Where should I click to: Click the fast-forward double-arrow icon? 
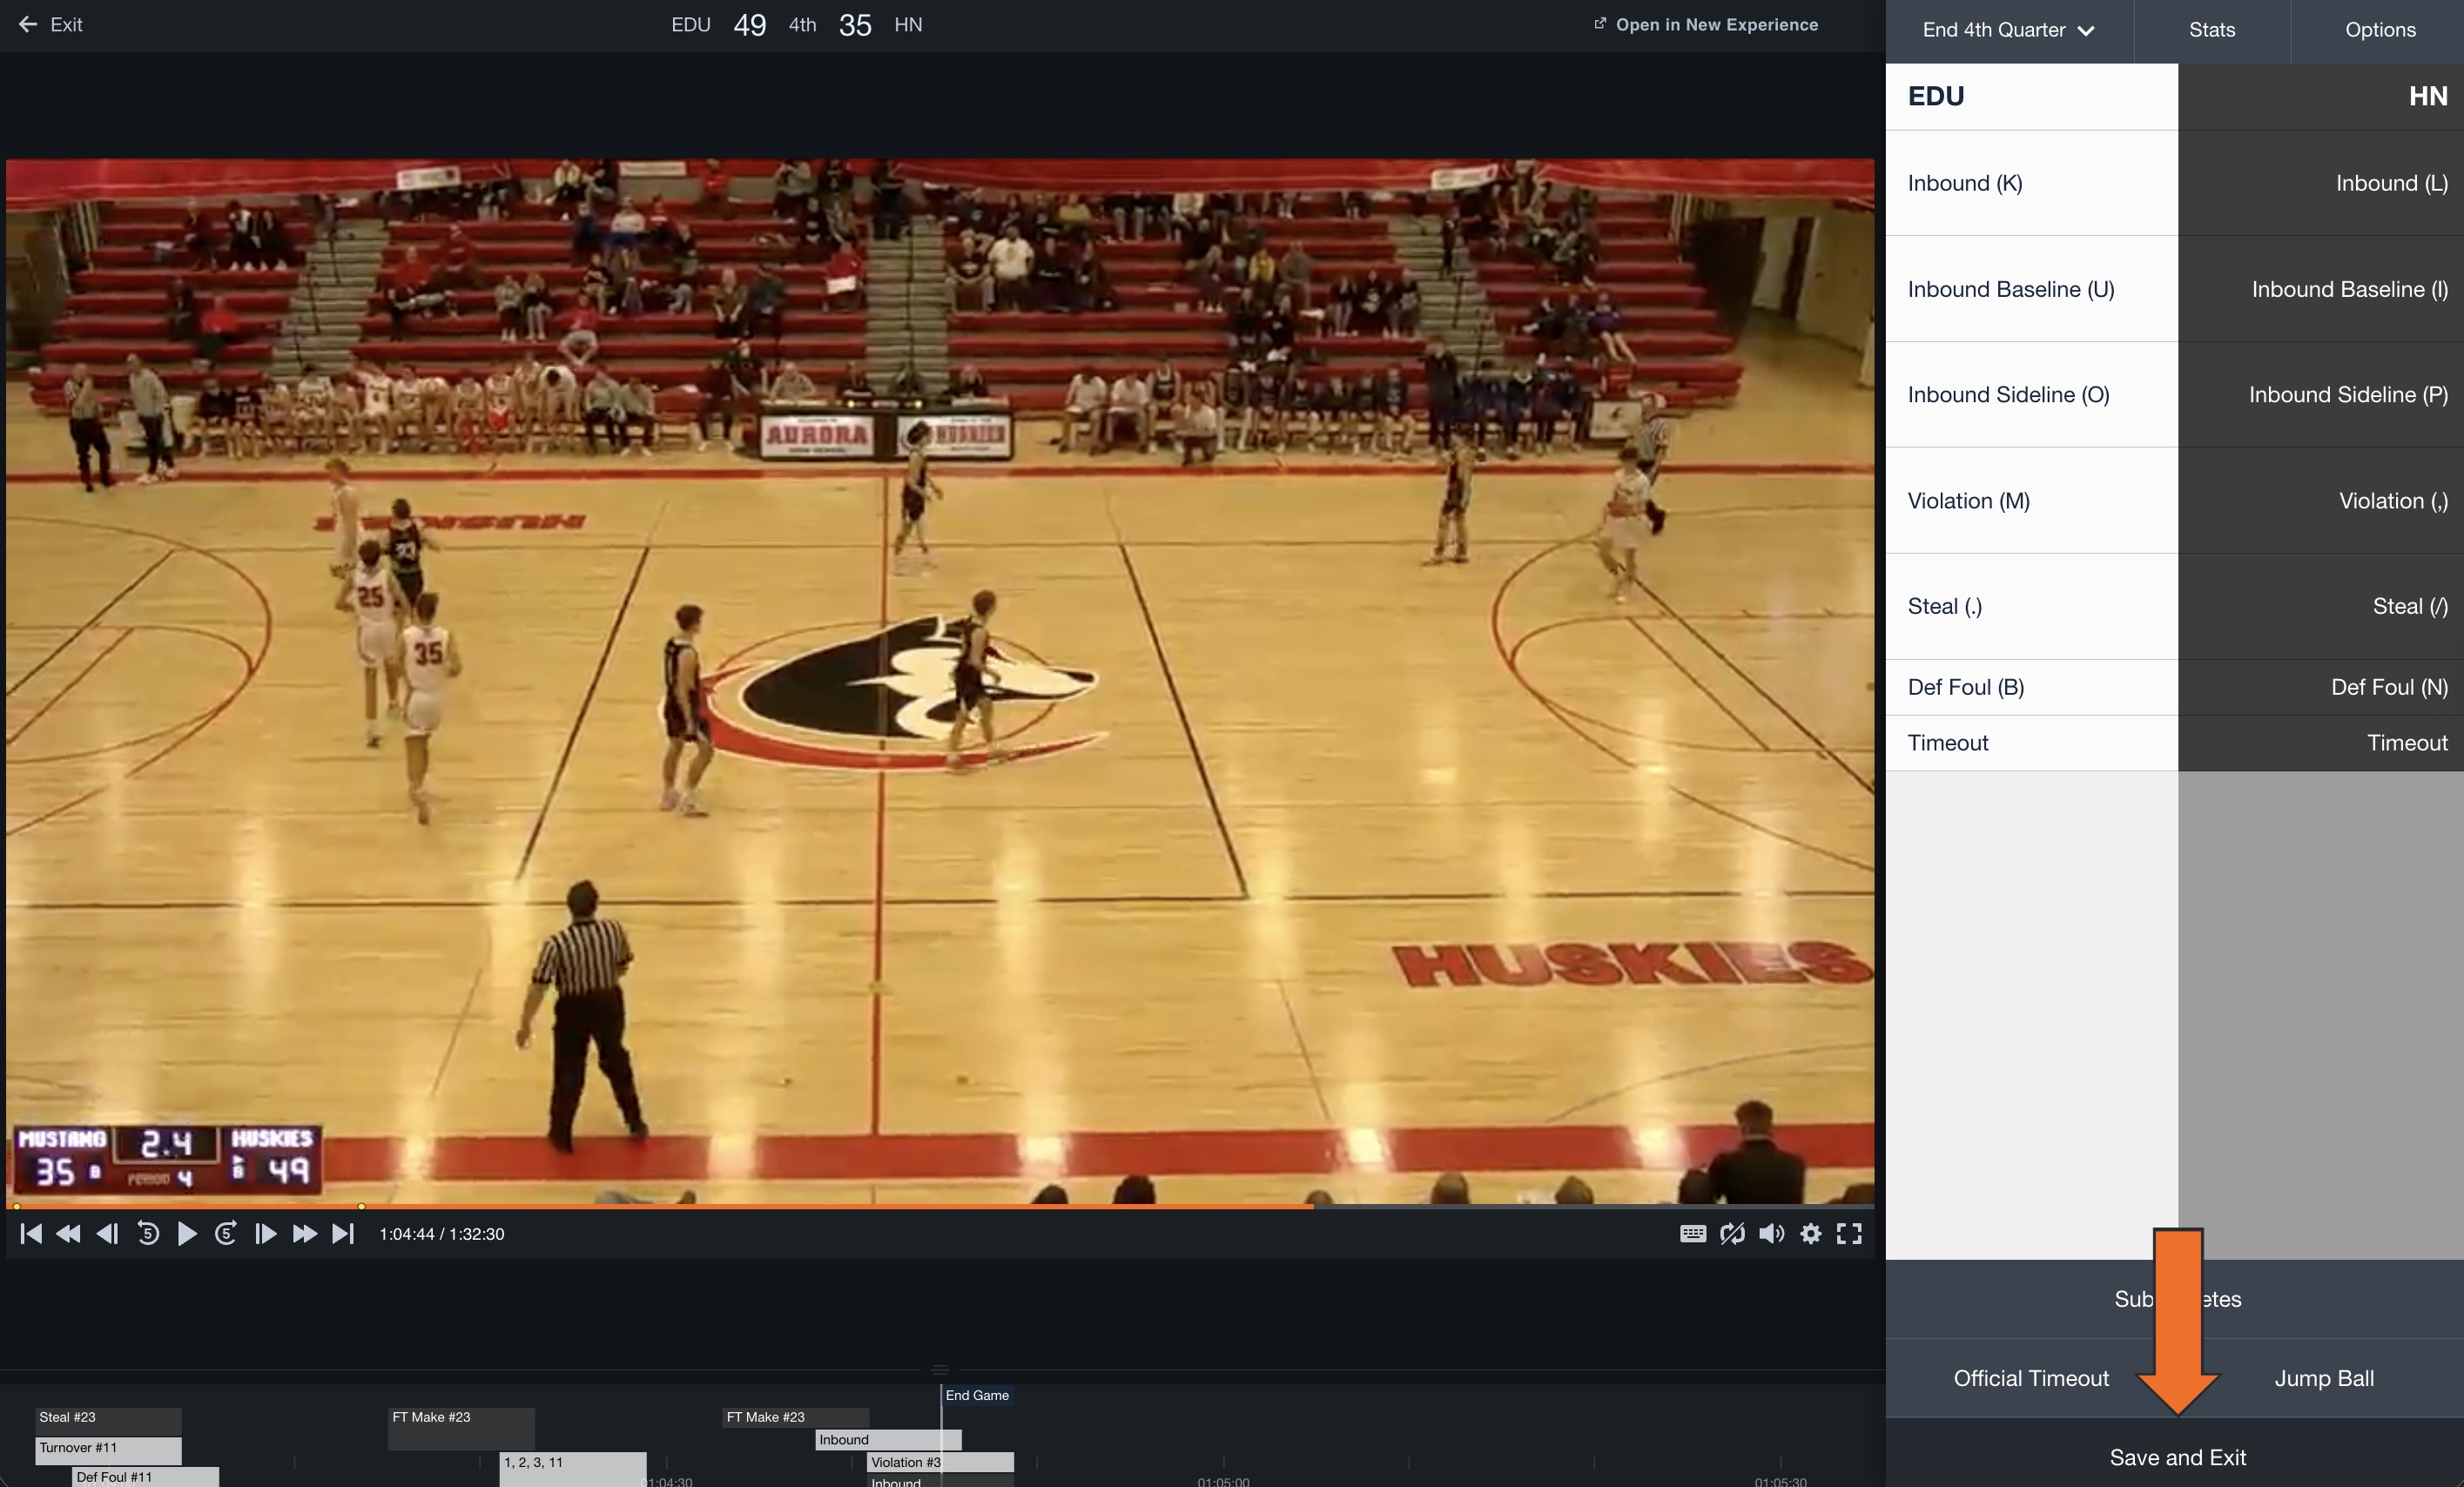[304, 1234]
